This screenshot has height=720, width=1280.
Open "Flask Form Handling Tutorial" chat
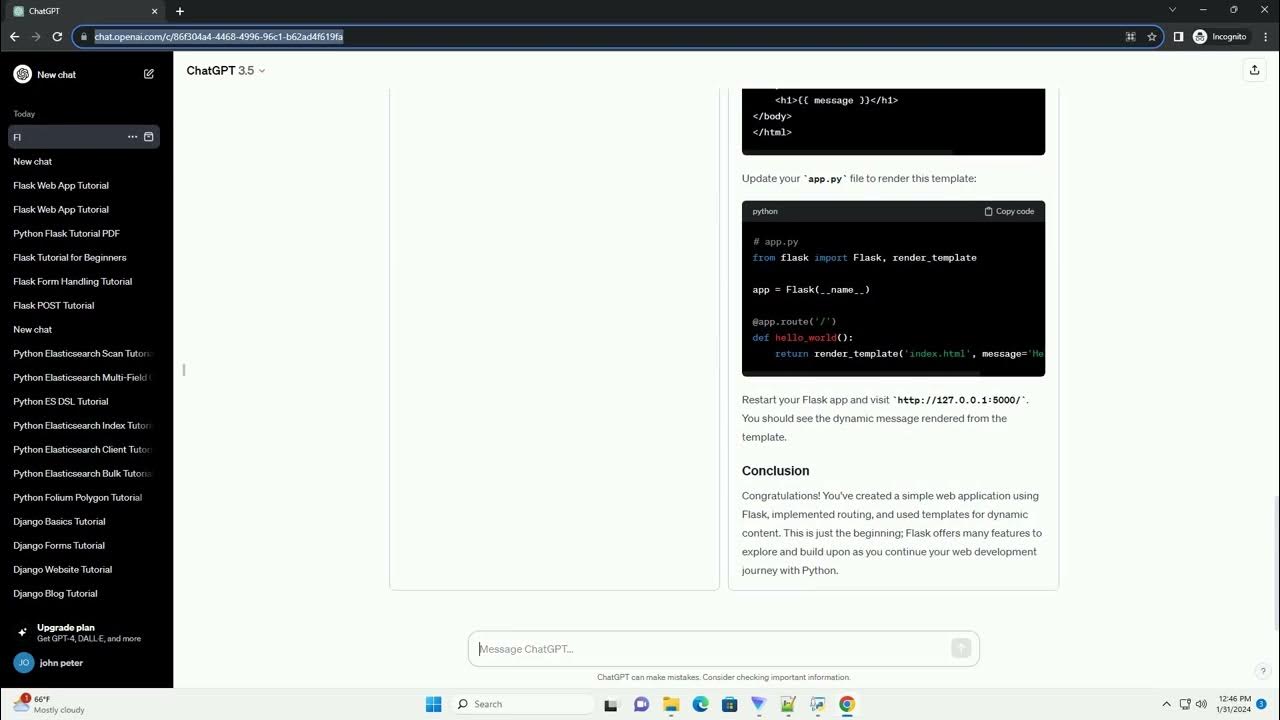84,281
